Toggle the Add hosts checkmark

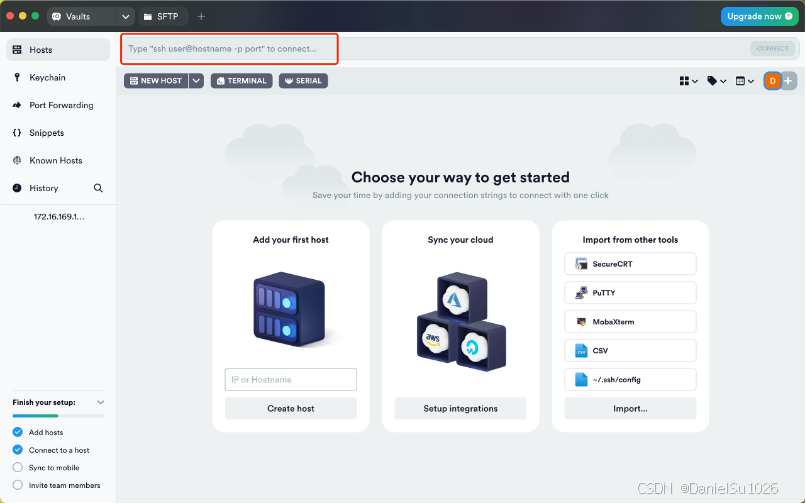pyautogui.click(x=17, y=432)
